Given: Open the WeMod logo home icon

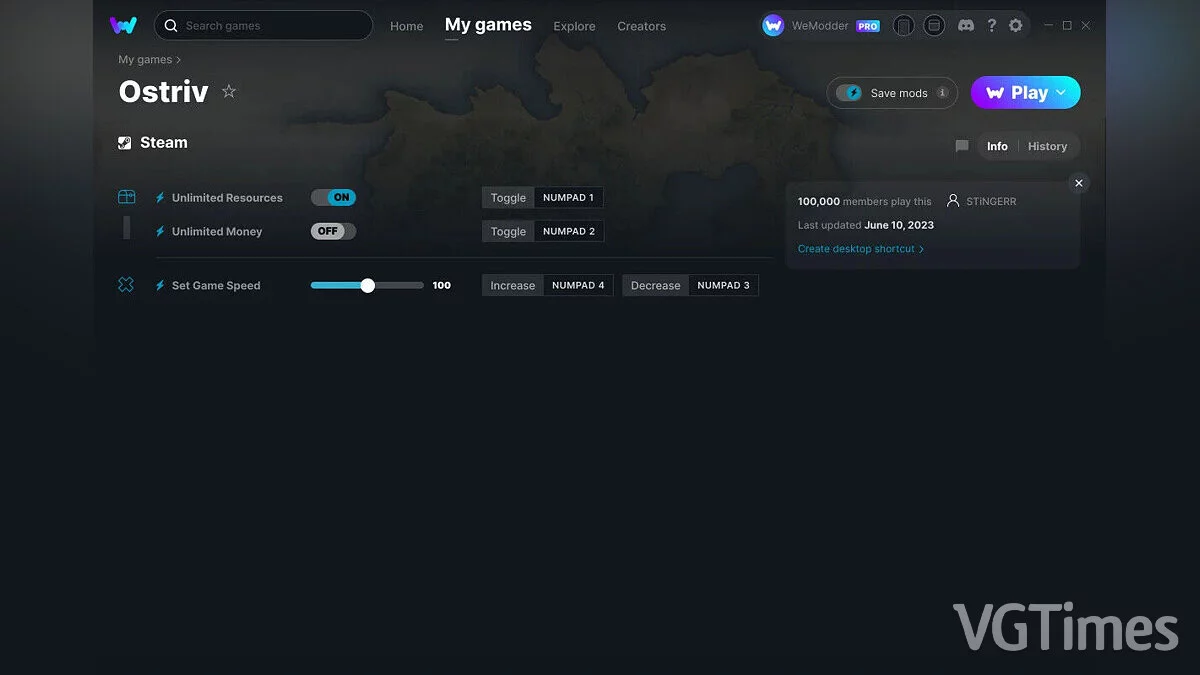Looking at the screenshot, I should [123, 25].
